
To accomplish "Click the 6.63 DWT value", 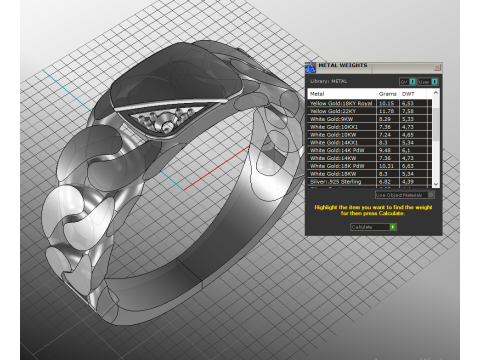I will coord(408,166).
